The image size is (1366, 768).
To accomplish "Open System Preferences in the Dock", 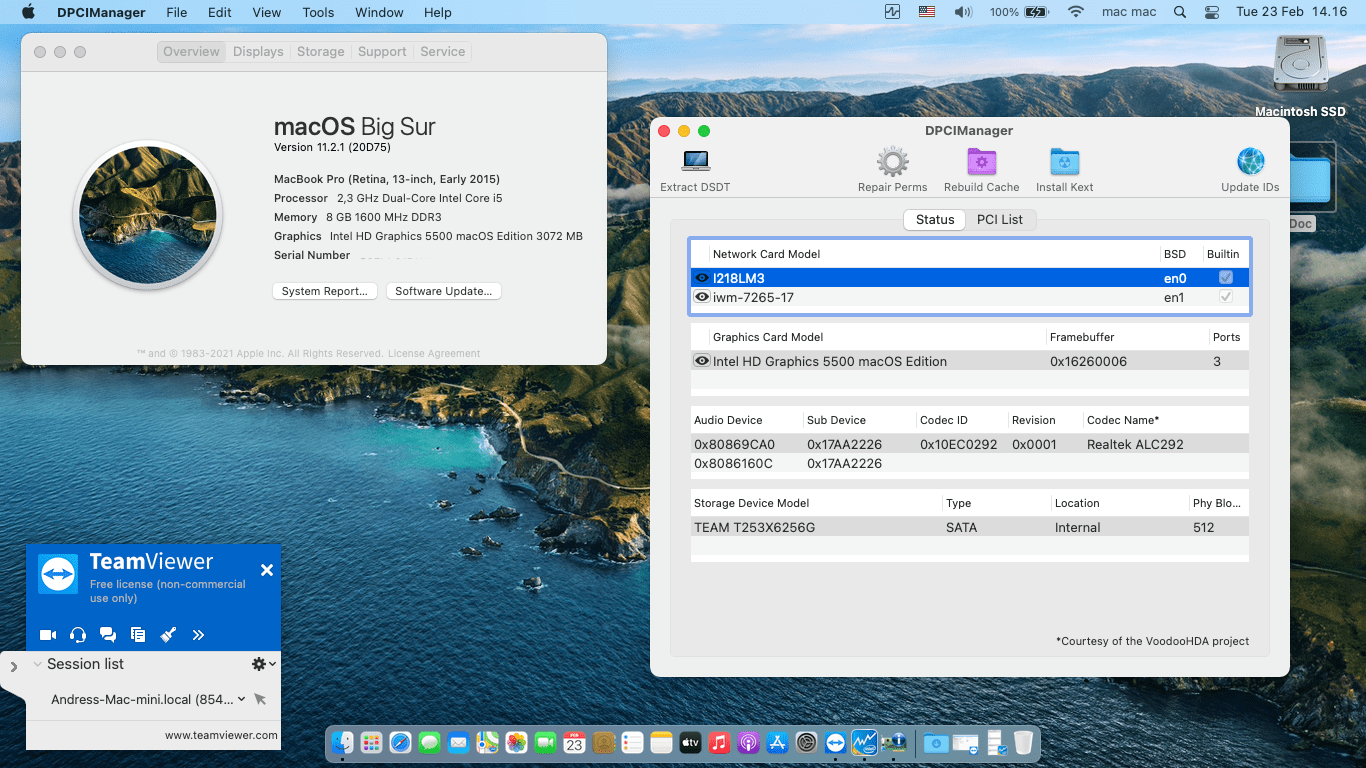I will (x=806, y=743).
